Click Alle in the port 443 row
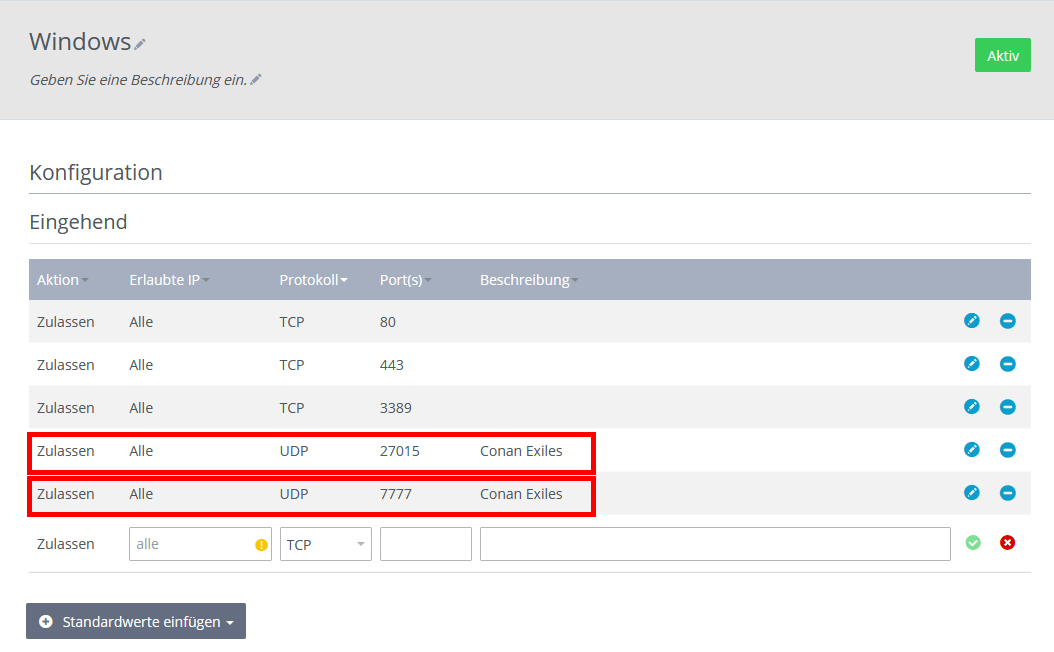The image size is (1054, 652). [x=141, y=365]
